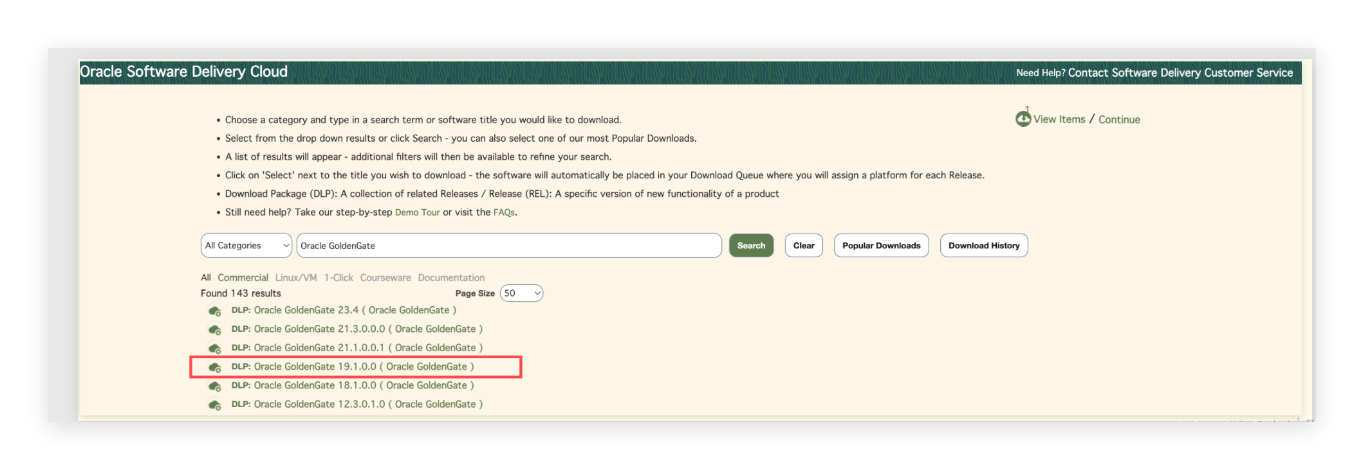Screen dimensions: 1364x470
Task: Click the Clear button
Action: pos(804,245)
